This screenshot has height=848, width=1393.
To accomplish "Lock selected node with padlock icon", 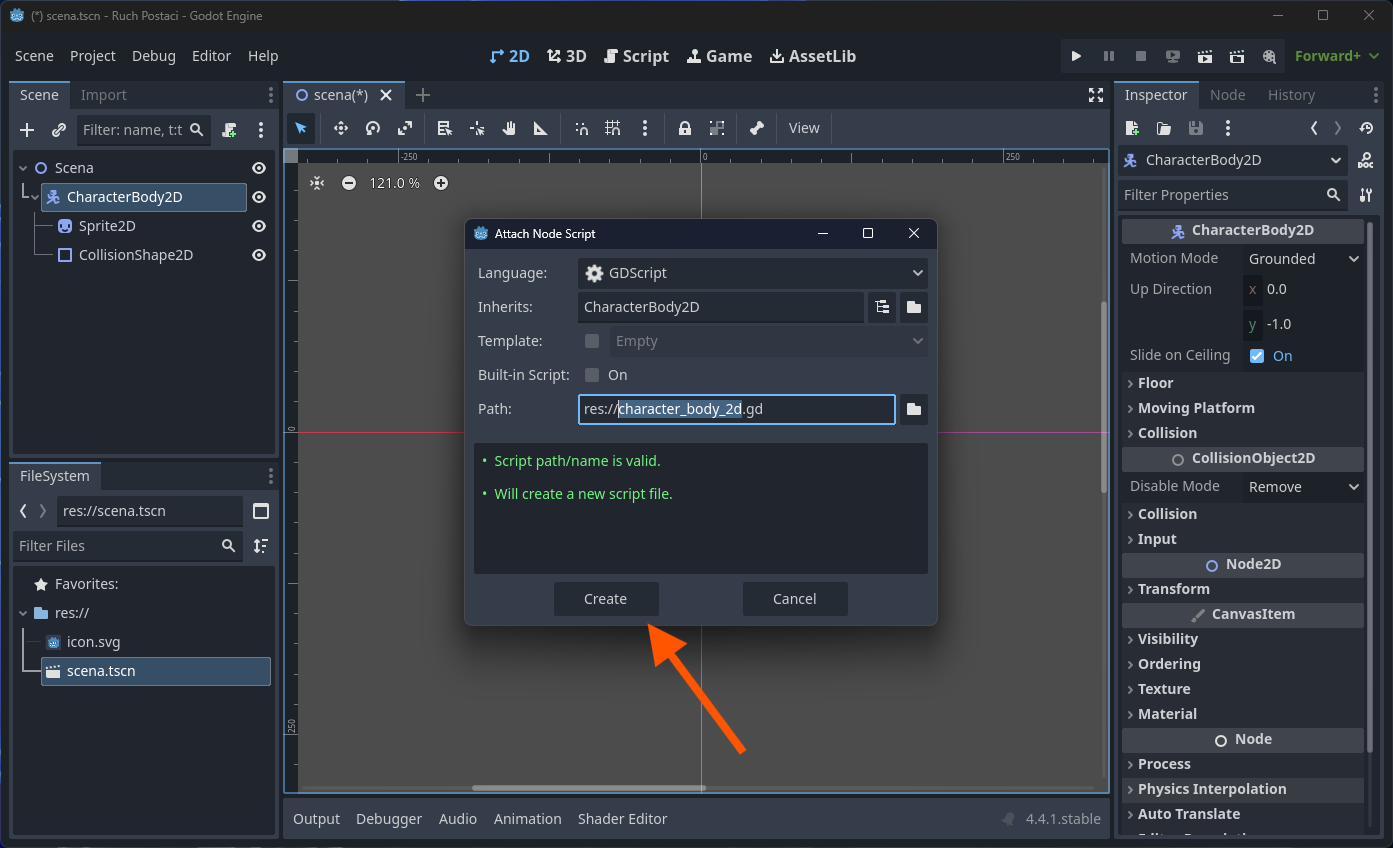I will [x=685, y=128].
